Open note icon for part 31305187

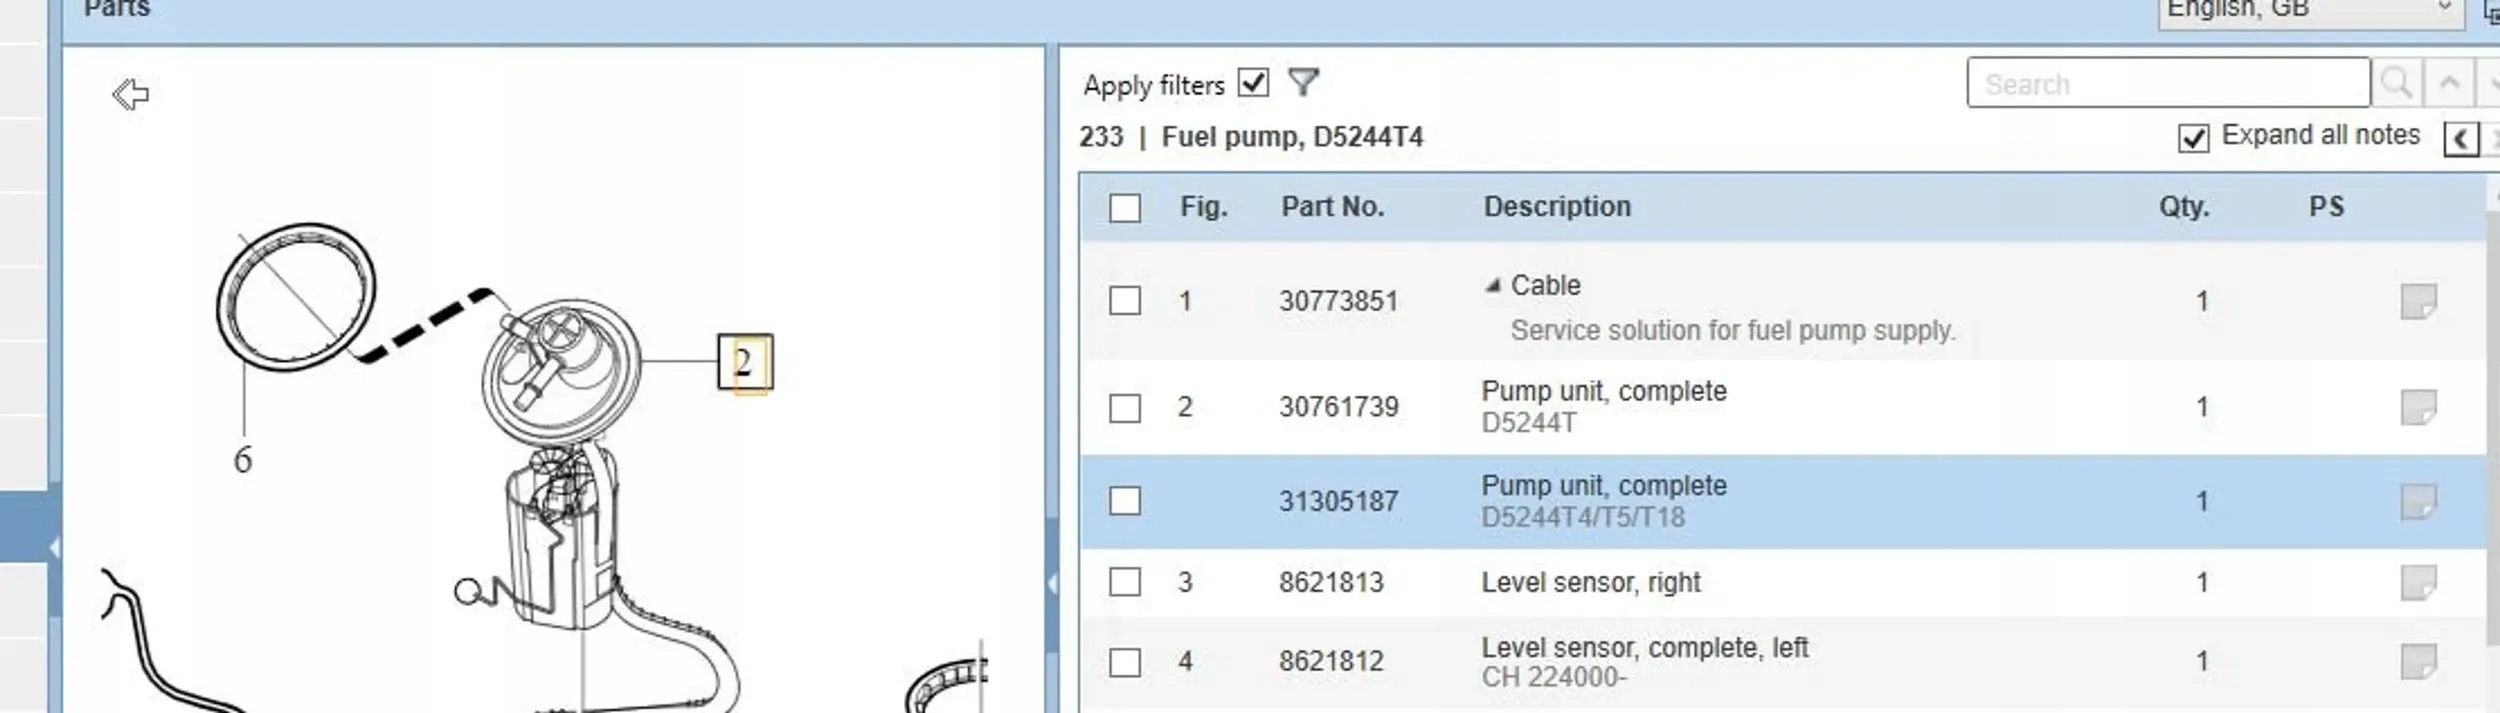[2418, 501]
